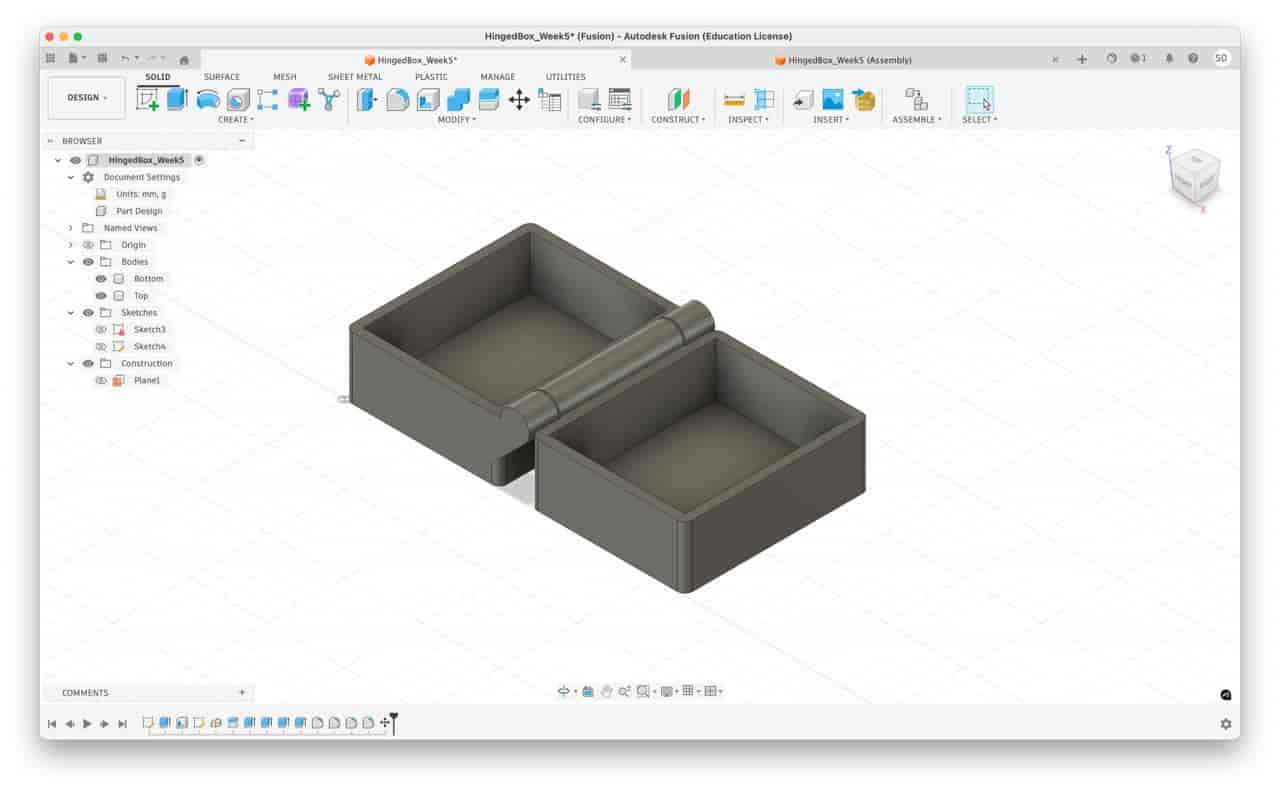The width and height of the screenshot is (1280, 792).
Task: Select the Offset Face tool
Action: (489, 99)
